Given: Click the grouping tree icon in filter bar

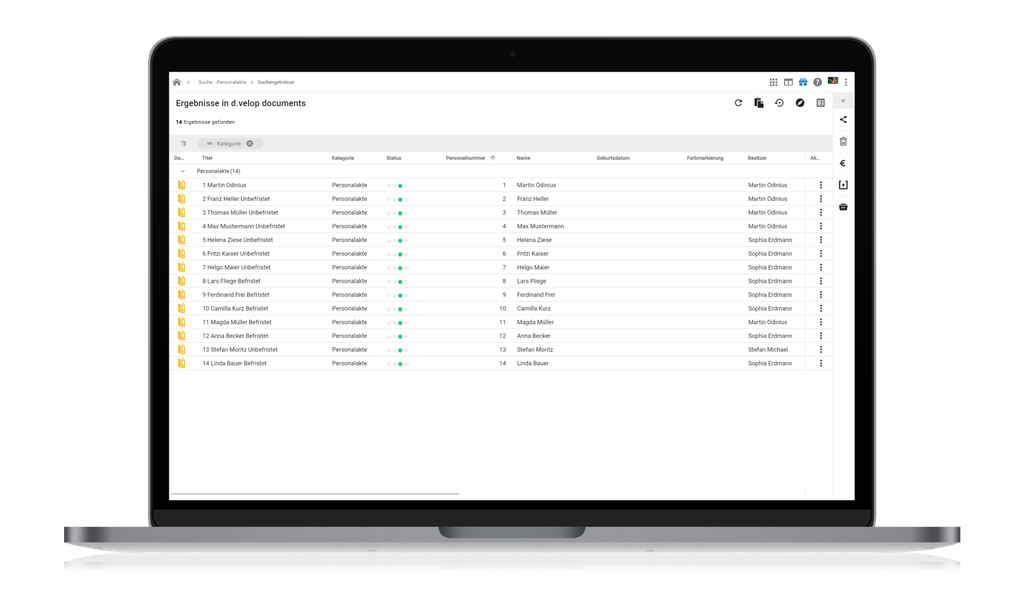Looking at the screenshot, I should click(184, 144).
